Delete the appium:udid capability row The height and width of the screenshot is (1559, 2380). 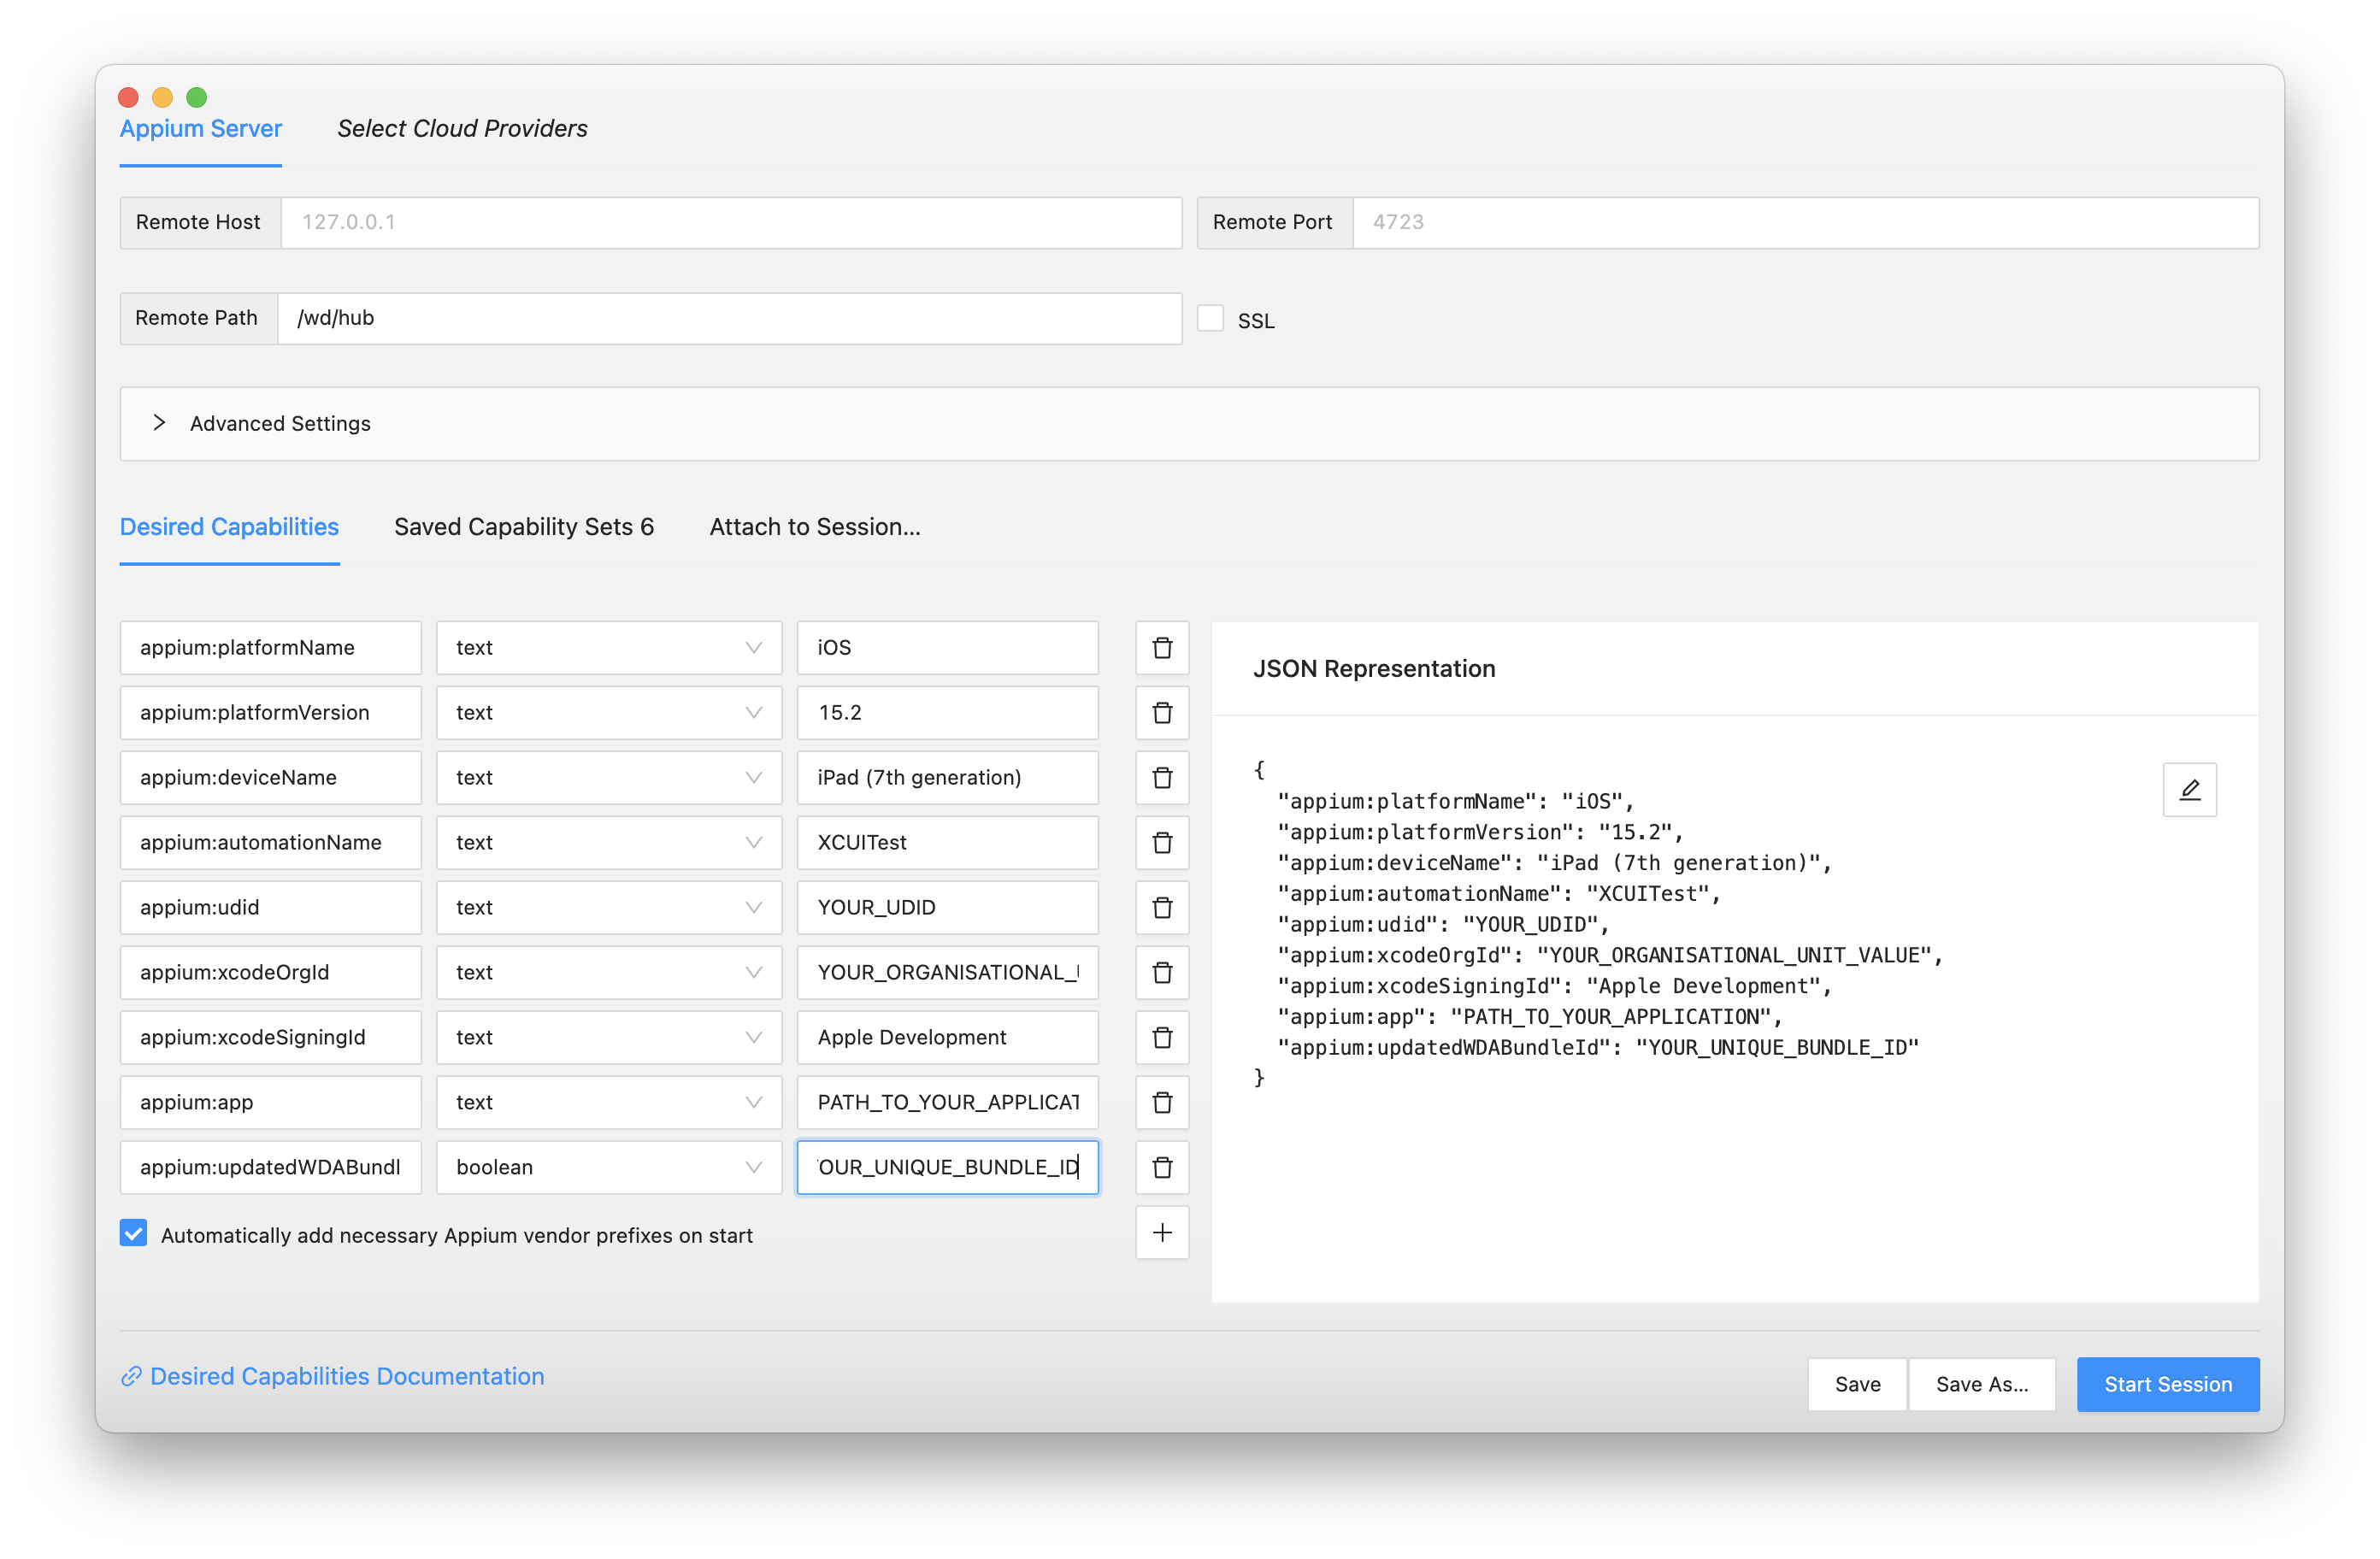(1161, 907)
